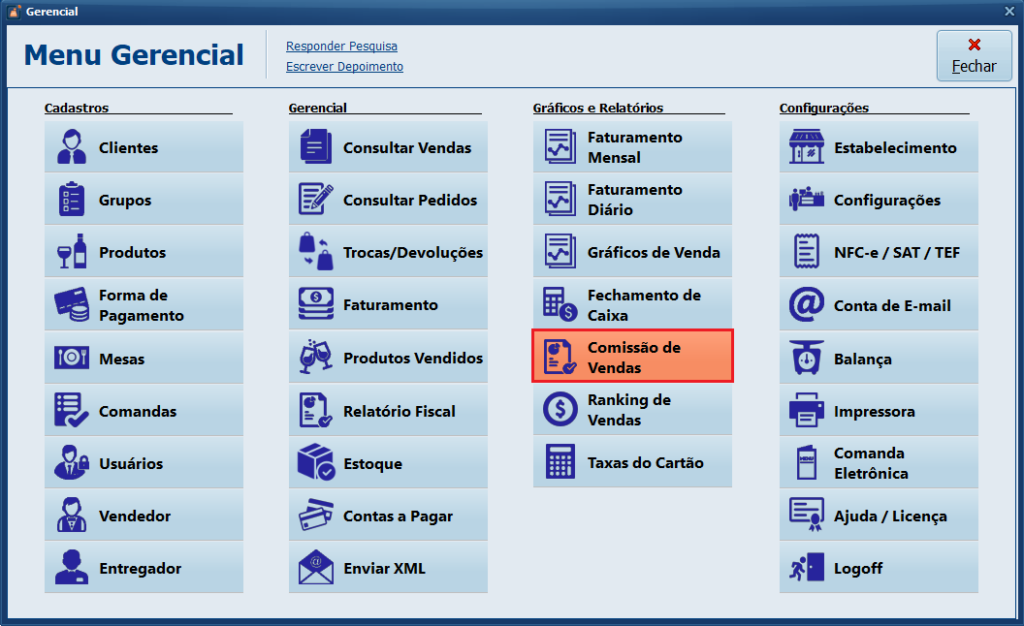Select the Balança scale icon
Viewport: 1024px width, 626px height.
pyautogui.click(x=807, y=358)
